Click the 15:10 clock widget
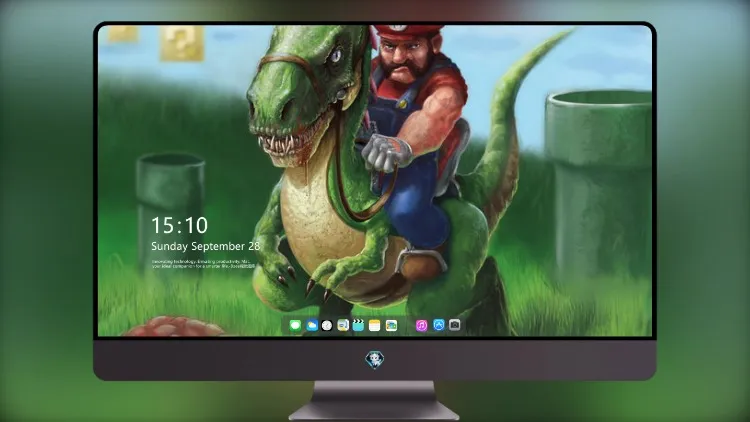The height and width of the screenshot is (422, 750). 179,225
